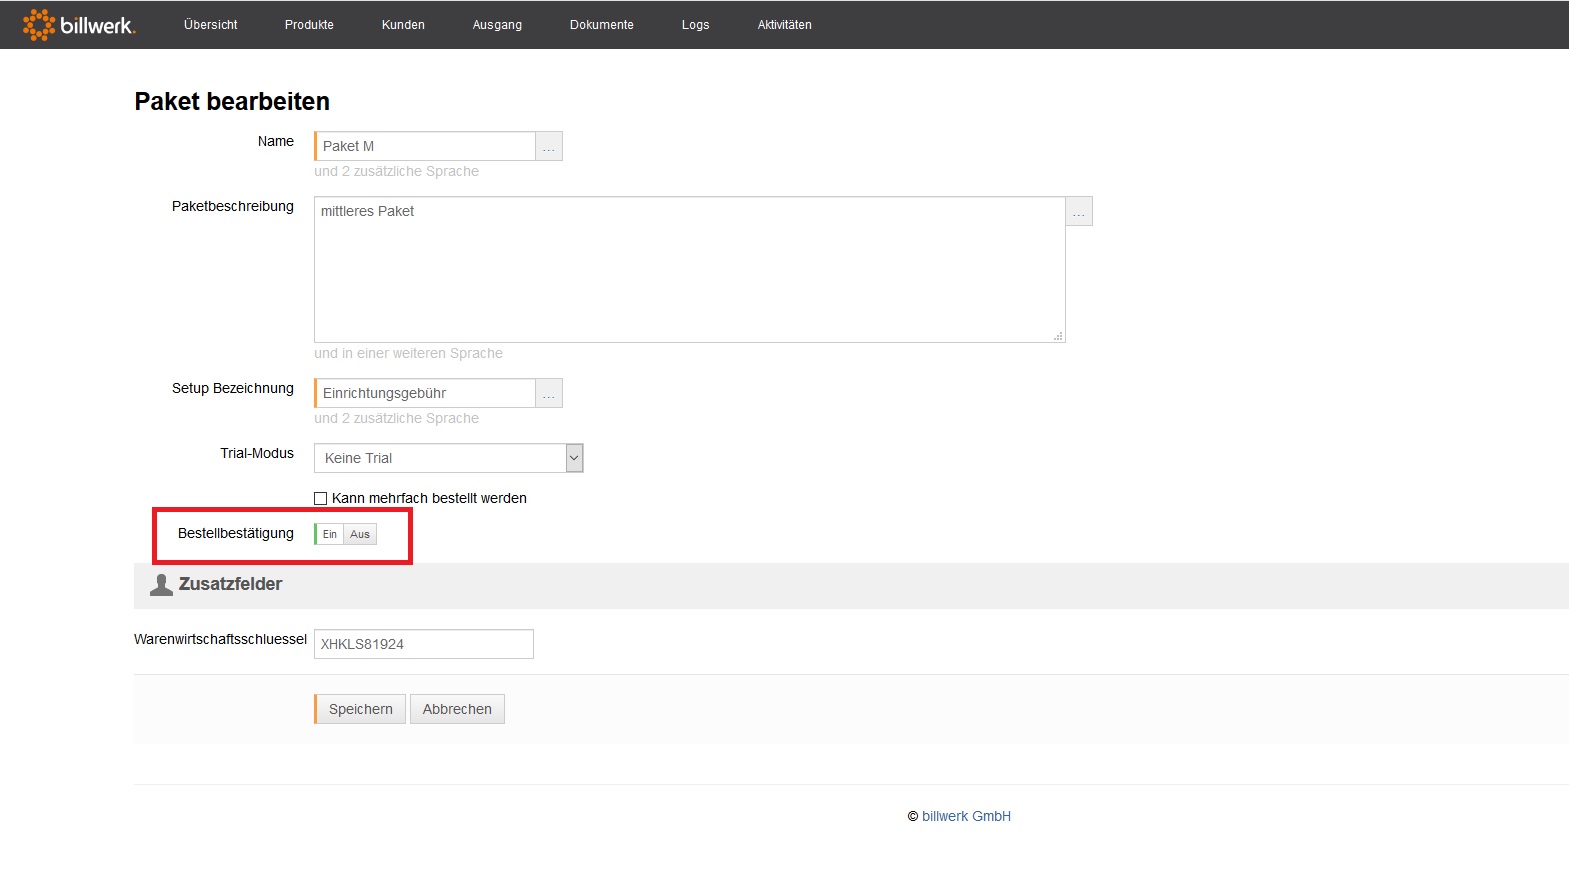Open language options next to Name field
The width and height of the screenshot is (1569, 881).
549,146
